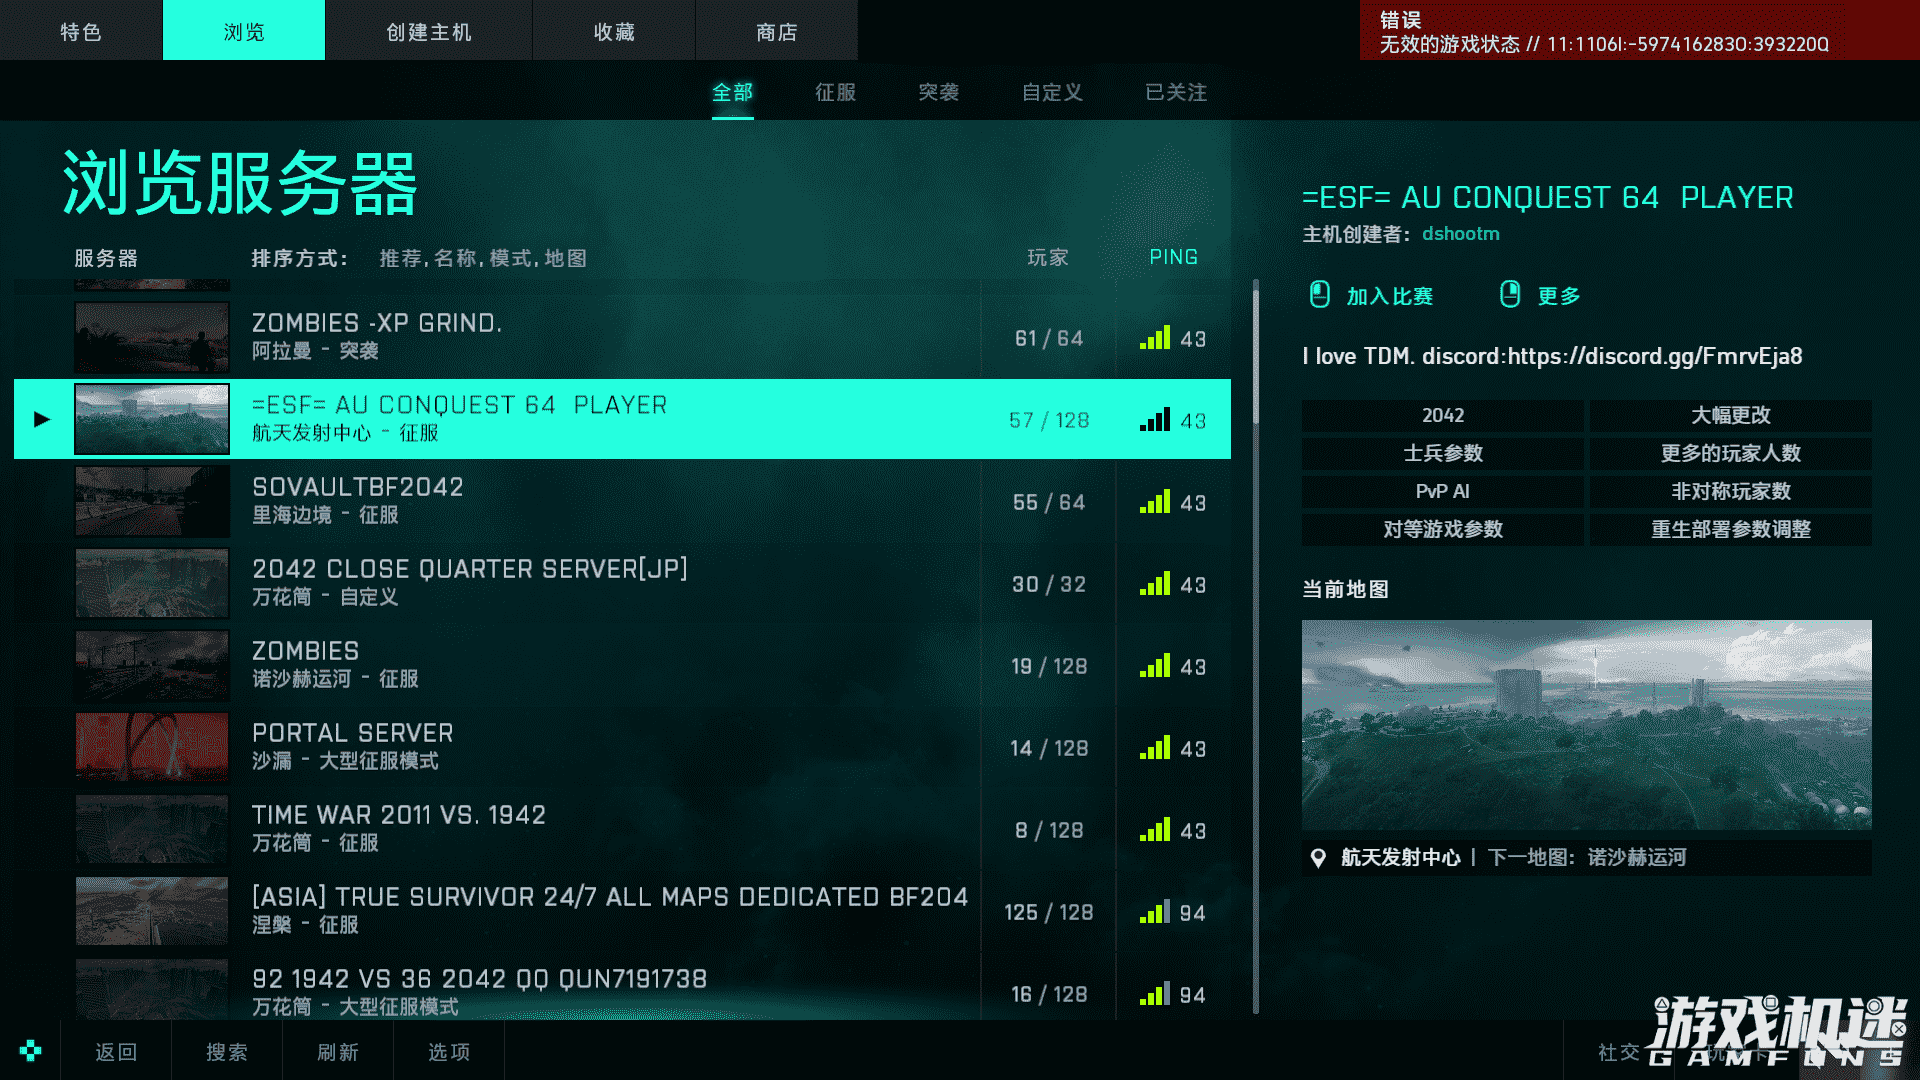Click ping signal bars for [ASIA] TRUE SURVIVOR
Image resolution: width=1920 pixels, height=1080 pixels.
[x=1154, y=912]
